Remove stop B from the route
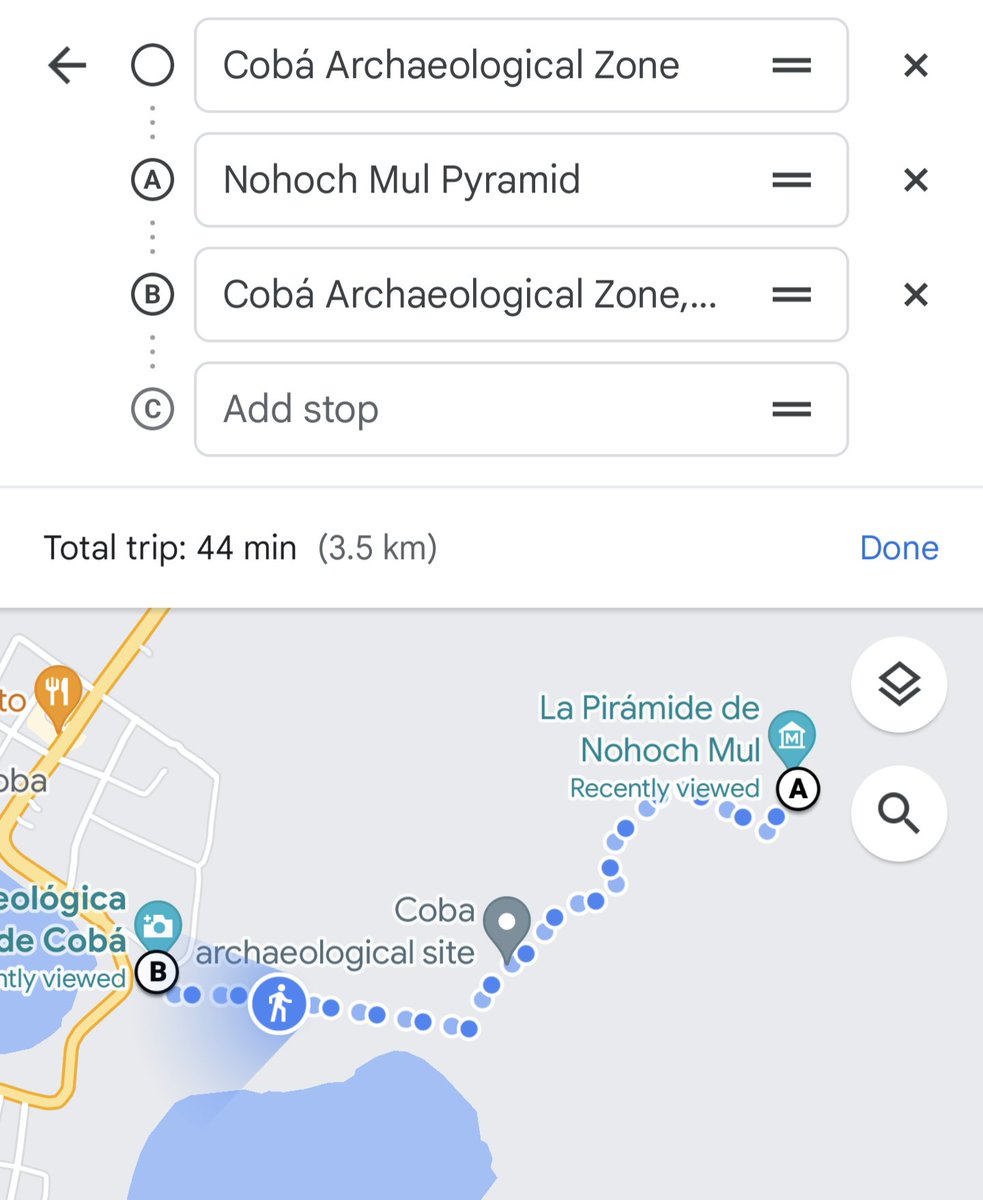Image resolution: width=983 pixels, height=1200 pixels. click(x=915, y=295)
